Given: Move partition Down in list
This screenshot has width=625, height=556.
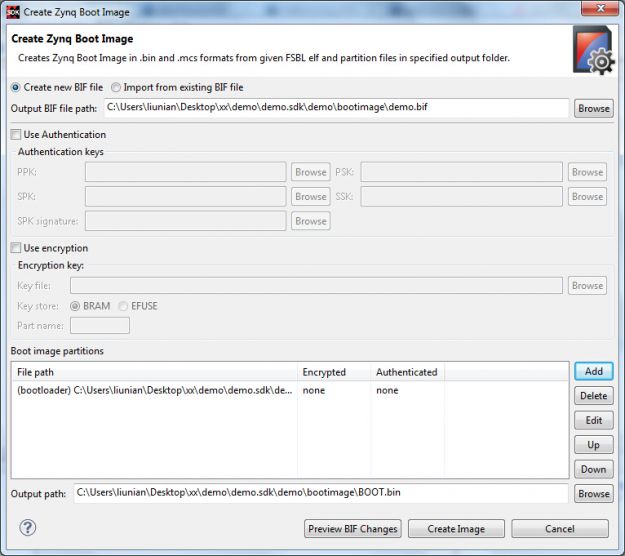Looking at the screenshot, I should (x=594, y=469).
